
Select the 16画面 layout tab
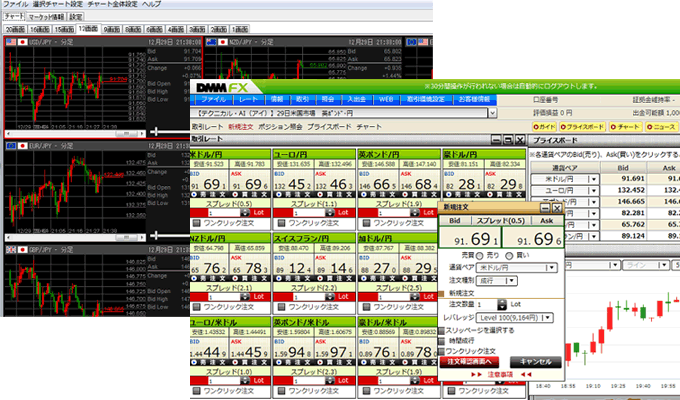click(39, 30)
